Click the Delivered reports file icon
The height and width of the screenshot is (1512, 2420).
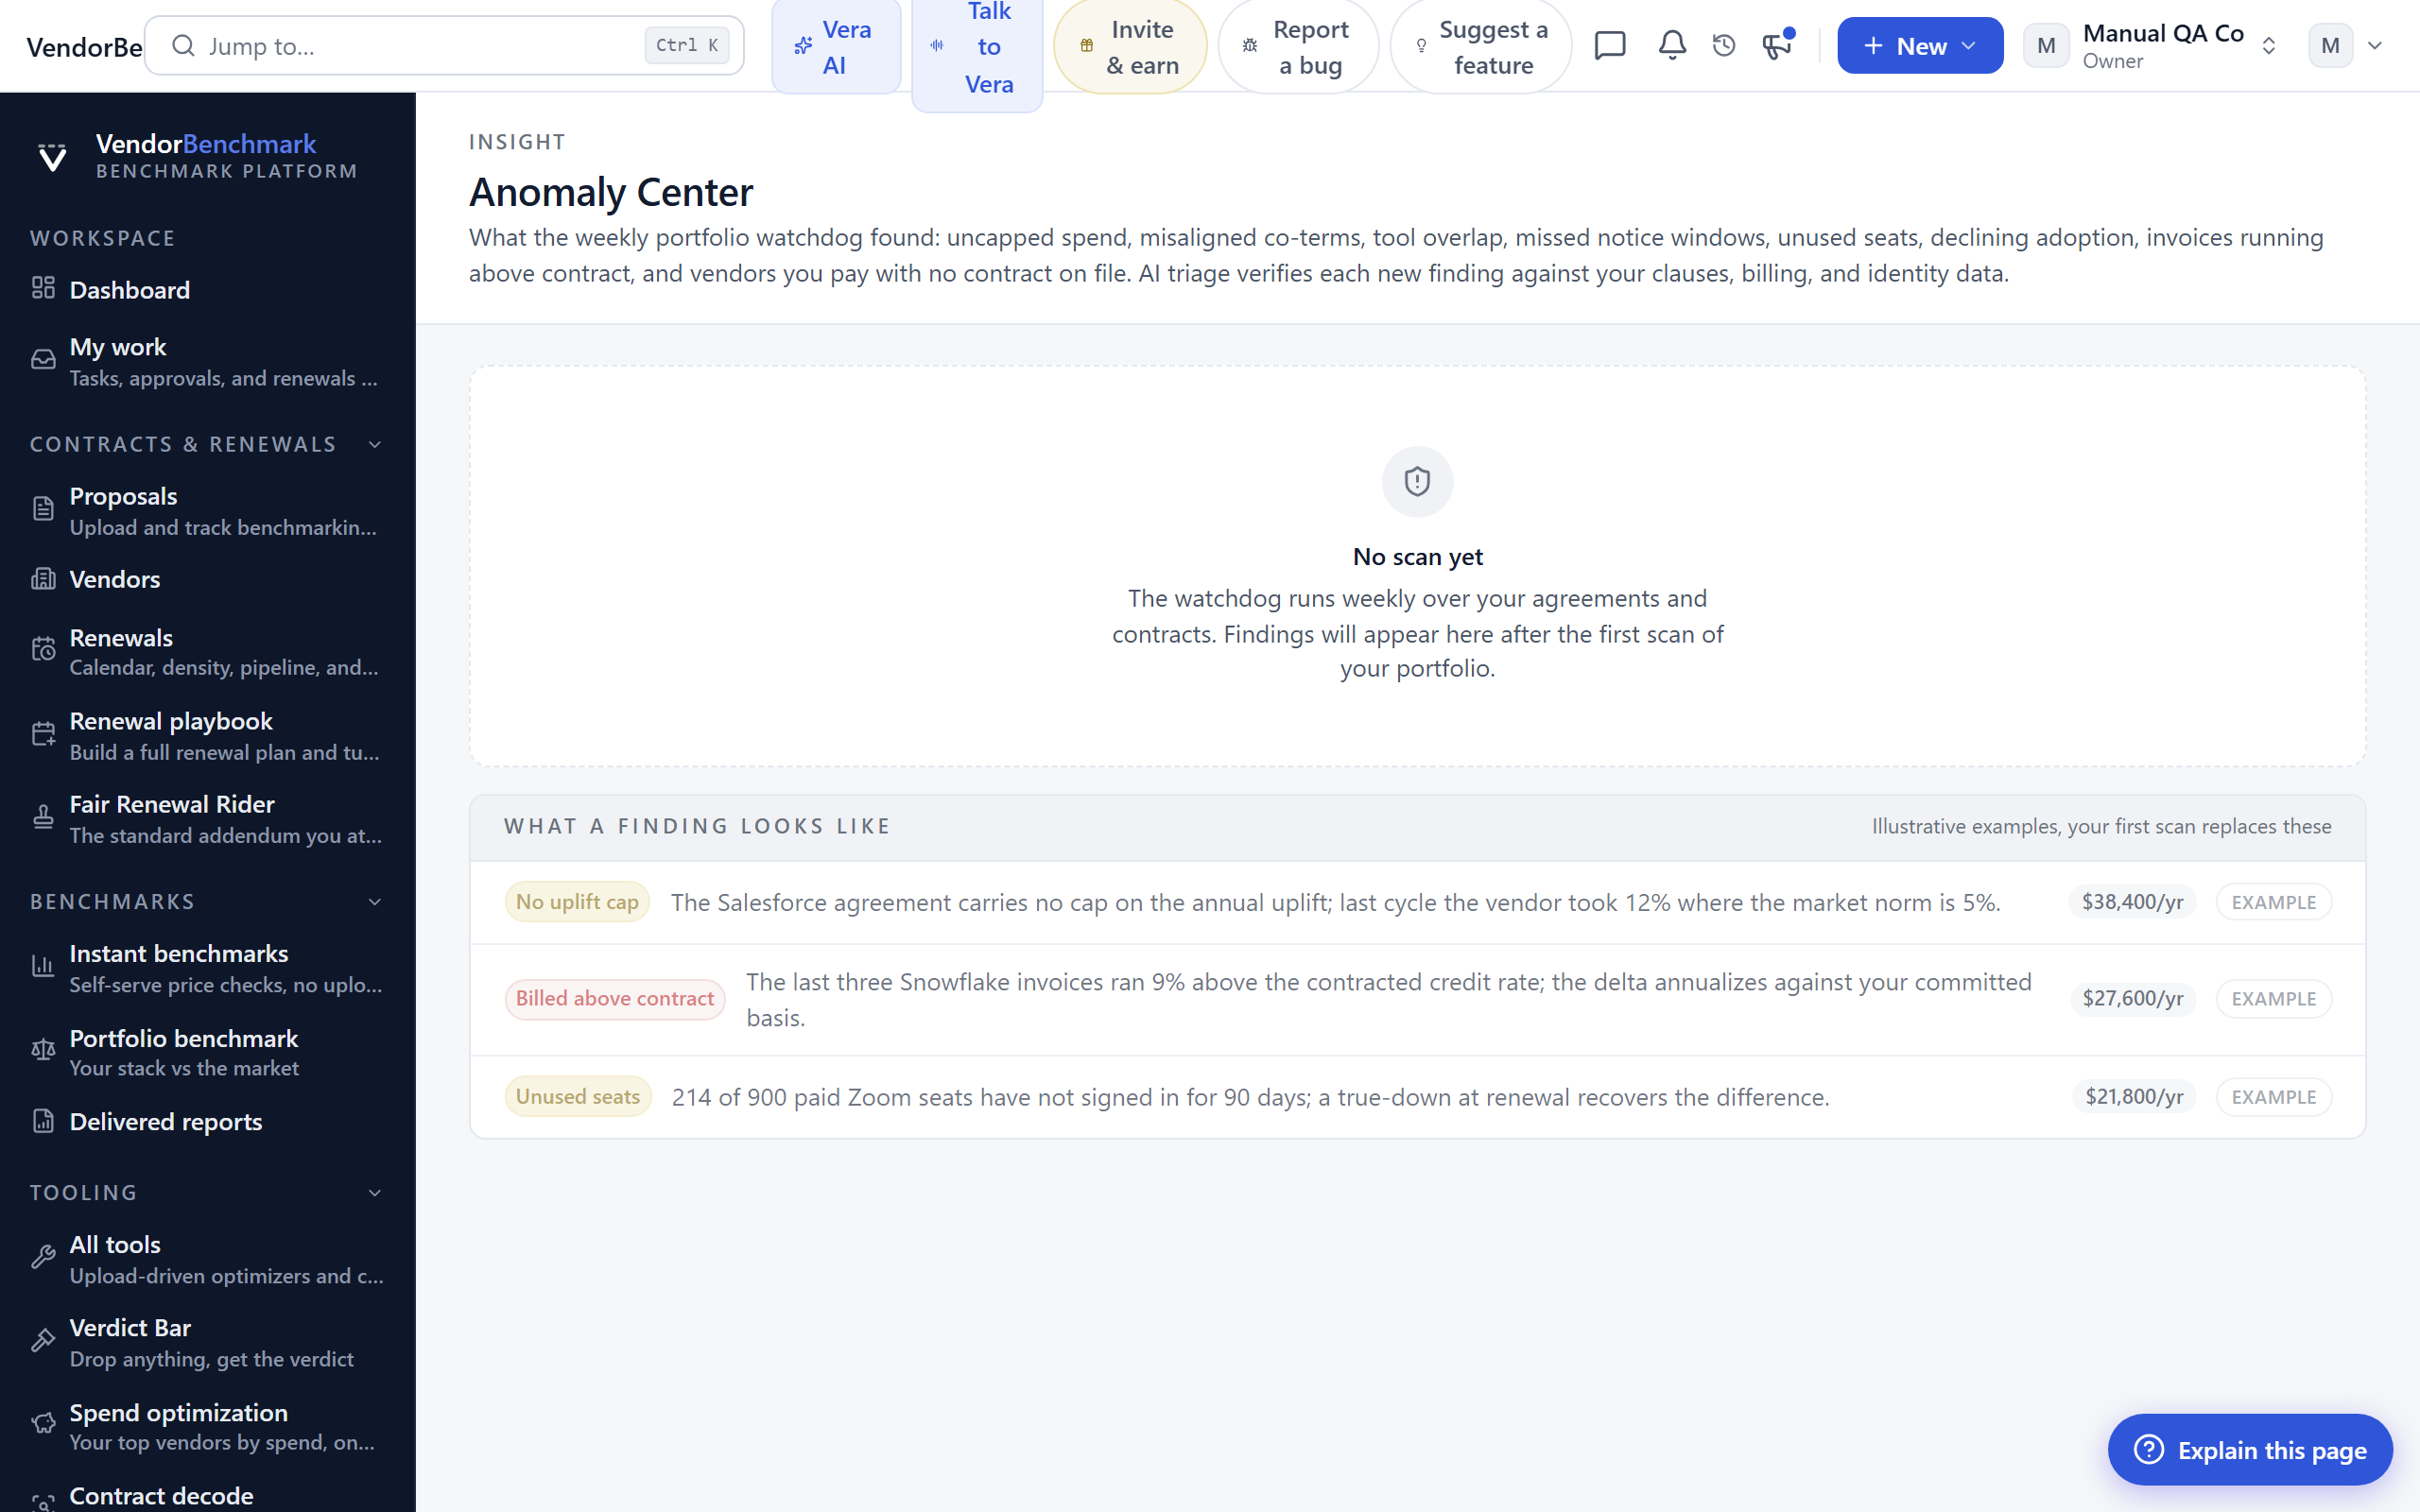pos(43,1121)
